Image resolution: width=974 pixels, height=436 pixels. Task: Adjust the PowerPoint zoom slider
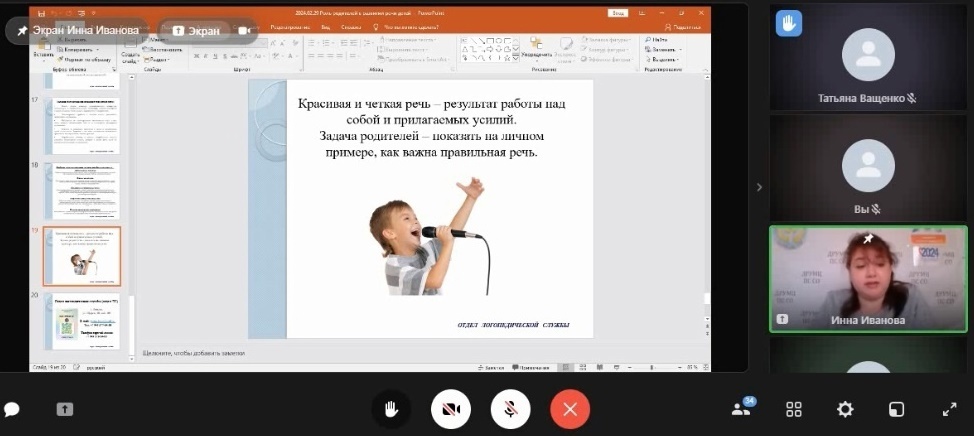click(x=652, y=368)
